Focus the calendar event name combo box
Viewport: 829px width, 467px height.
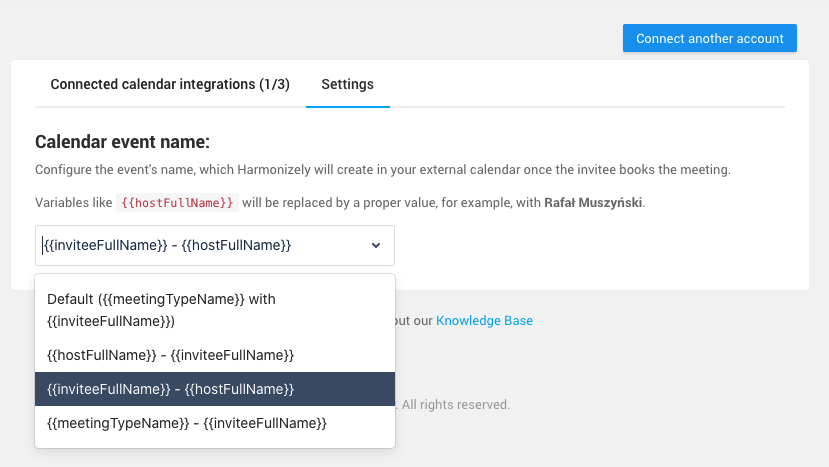point(215,245)
